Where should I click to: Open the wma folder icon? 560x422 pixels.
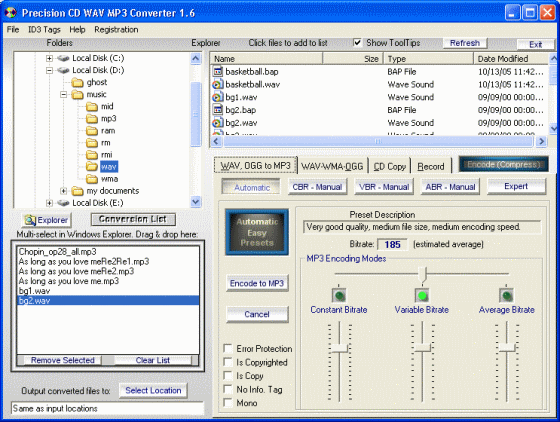pos(92,179)
